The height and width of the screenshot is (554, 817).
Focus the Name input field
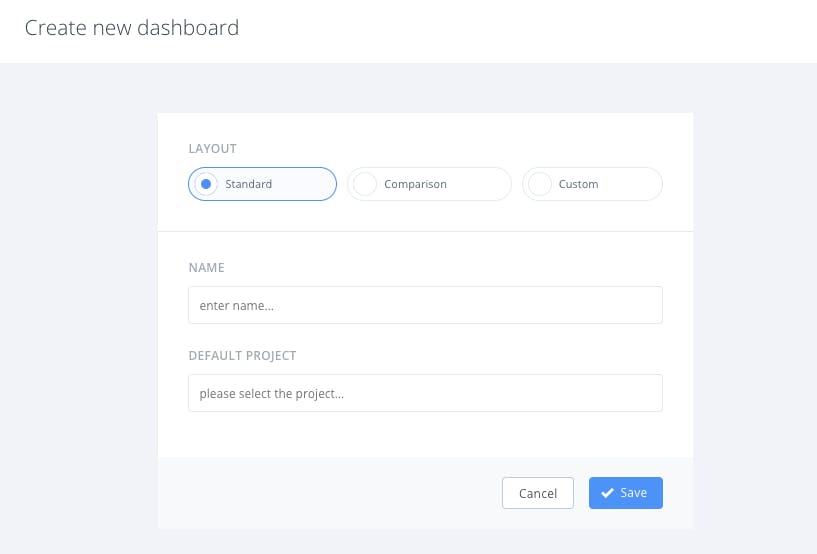click(425, 305)
